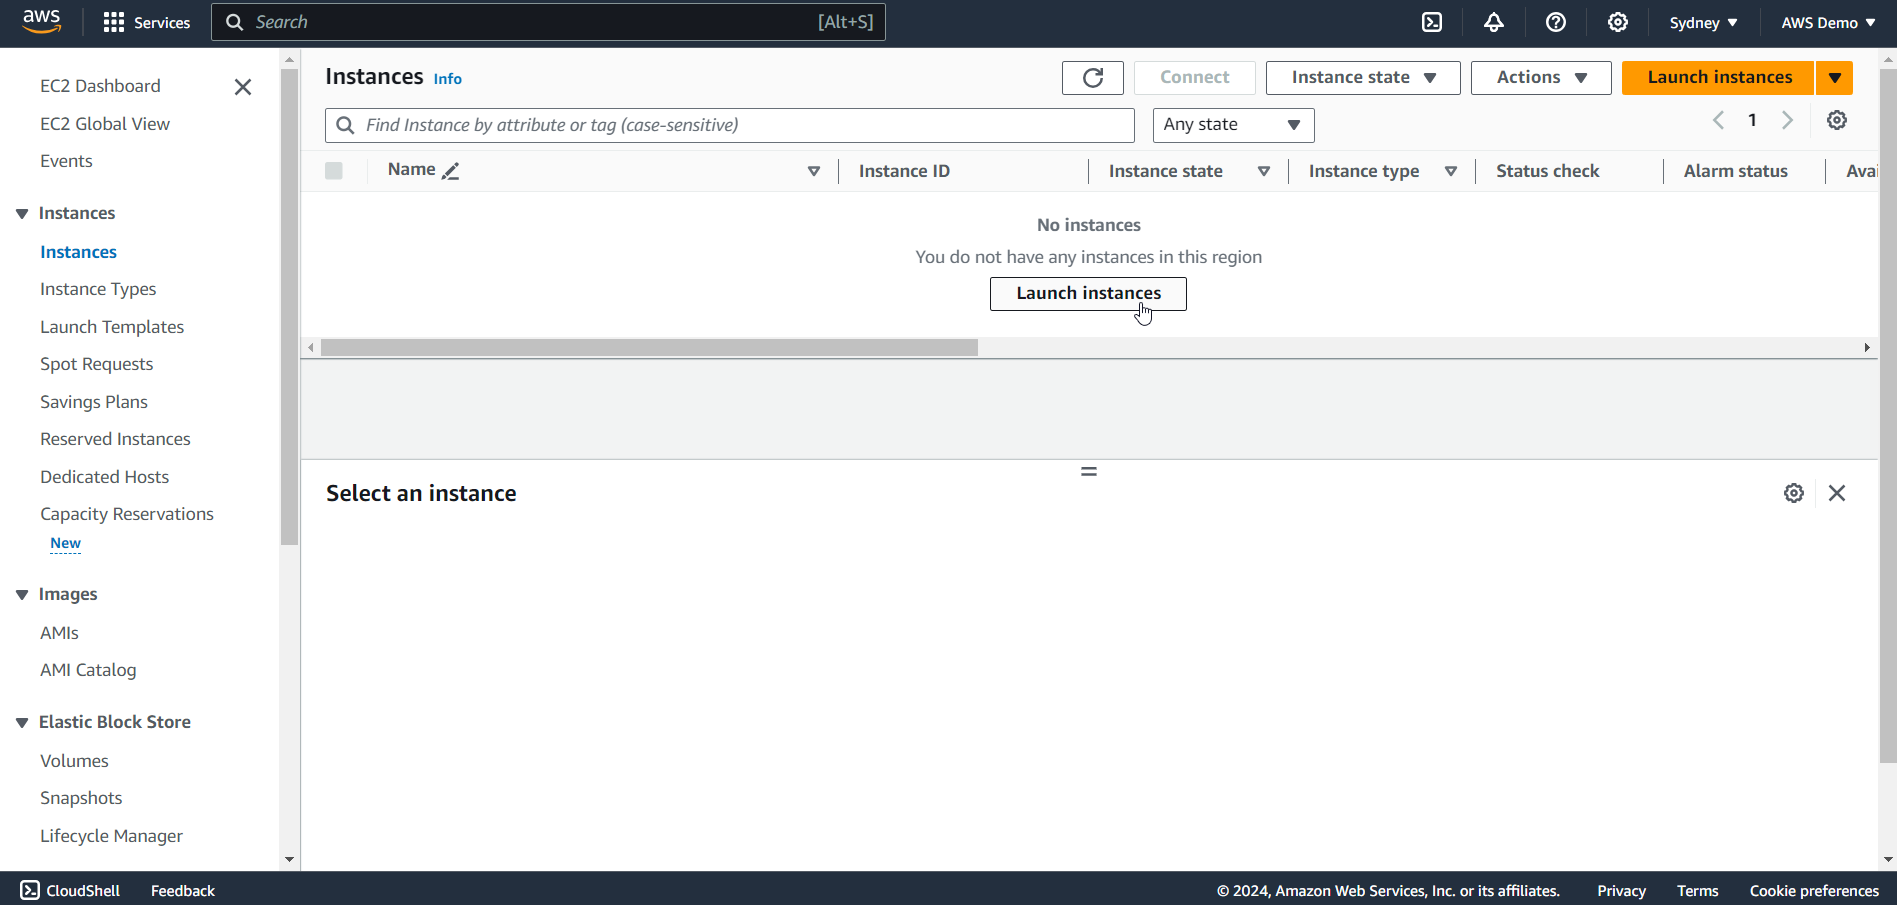Open details panel settings gear
The height and width of the screenshot is (905, 1897).
1794,493
